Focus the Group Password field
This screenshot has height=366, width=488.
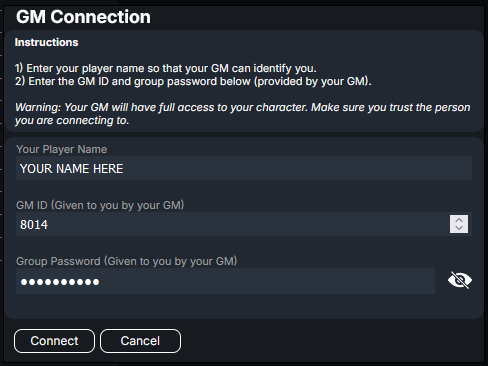(x=225, y=281)
